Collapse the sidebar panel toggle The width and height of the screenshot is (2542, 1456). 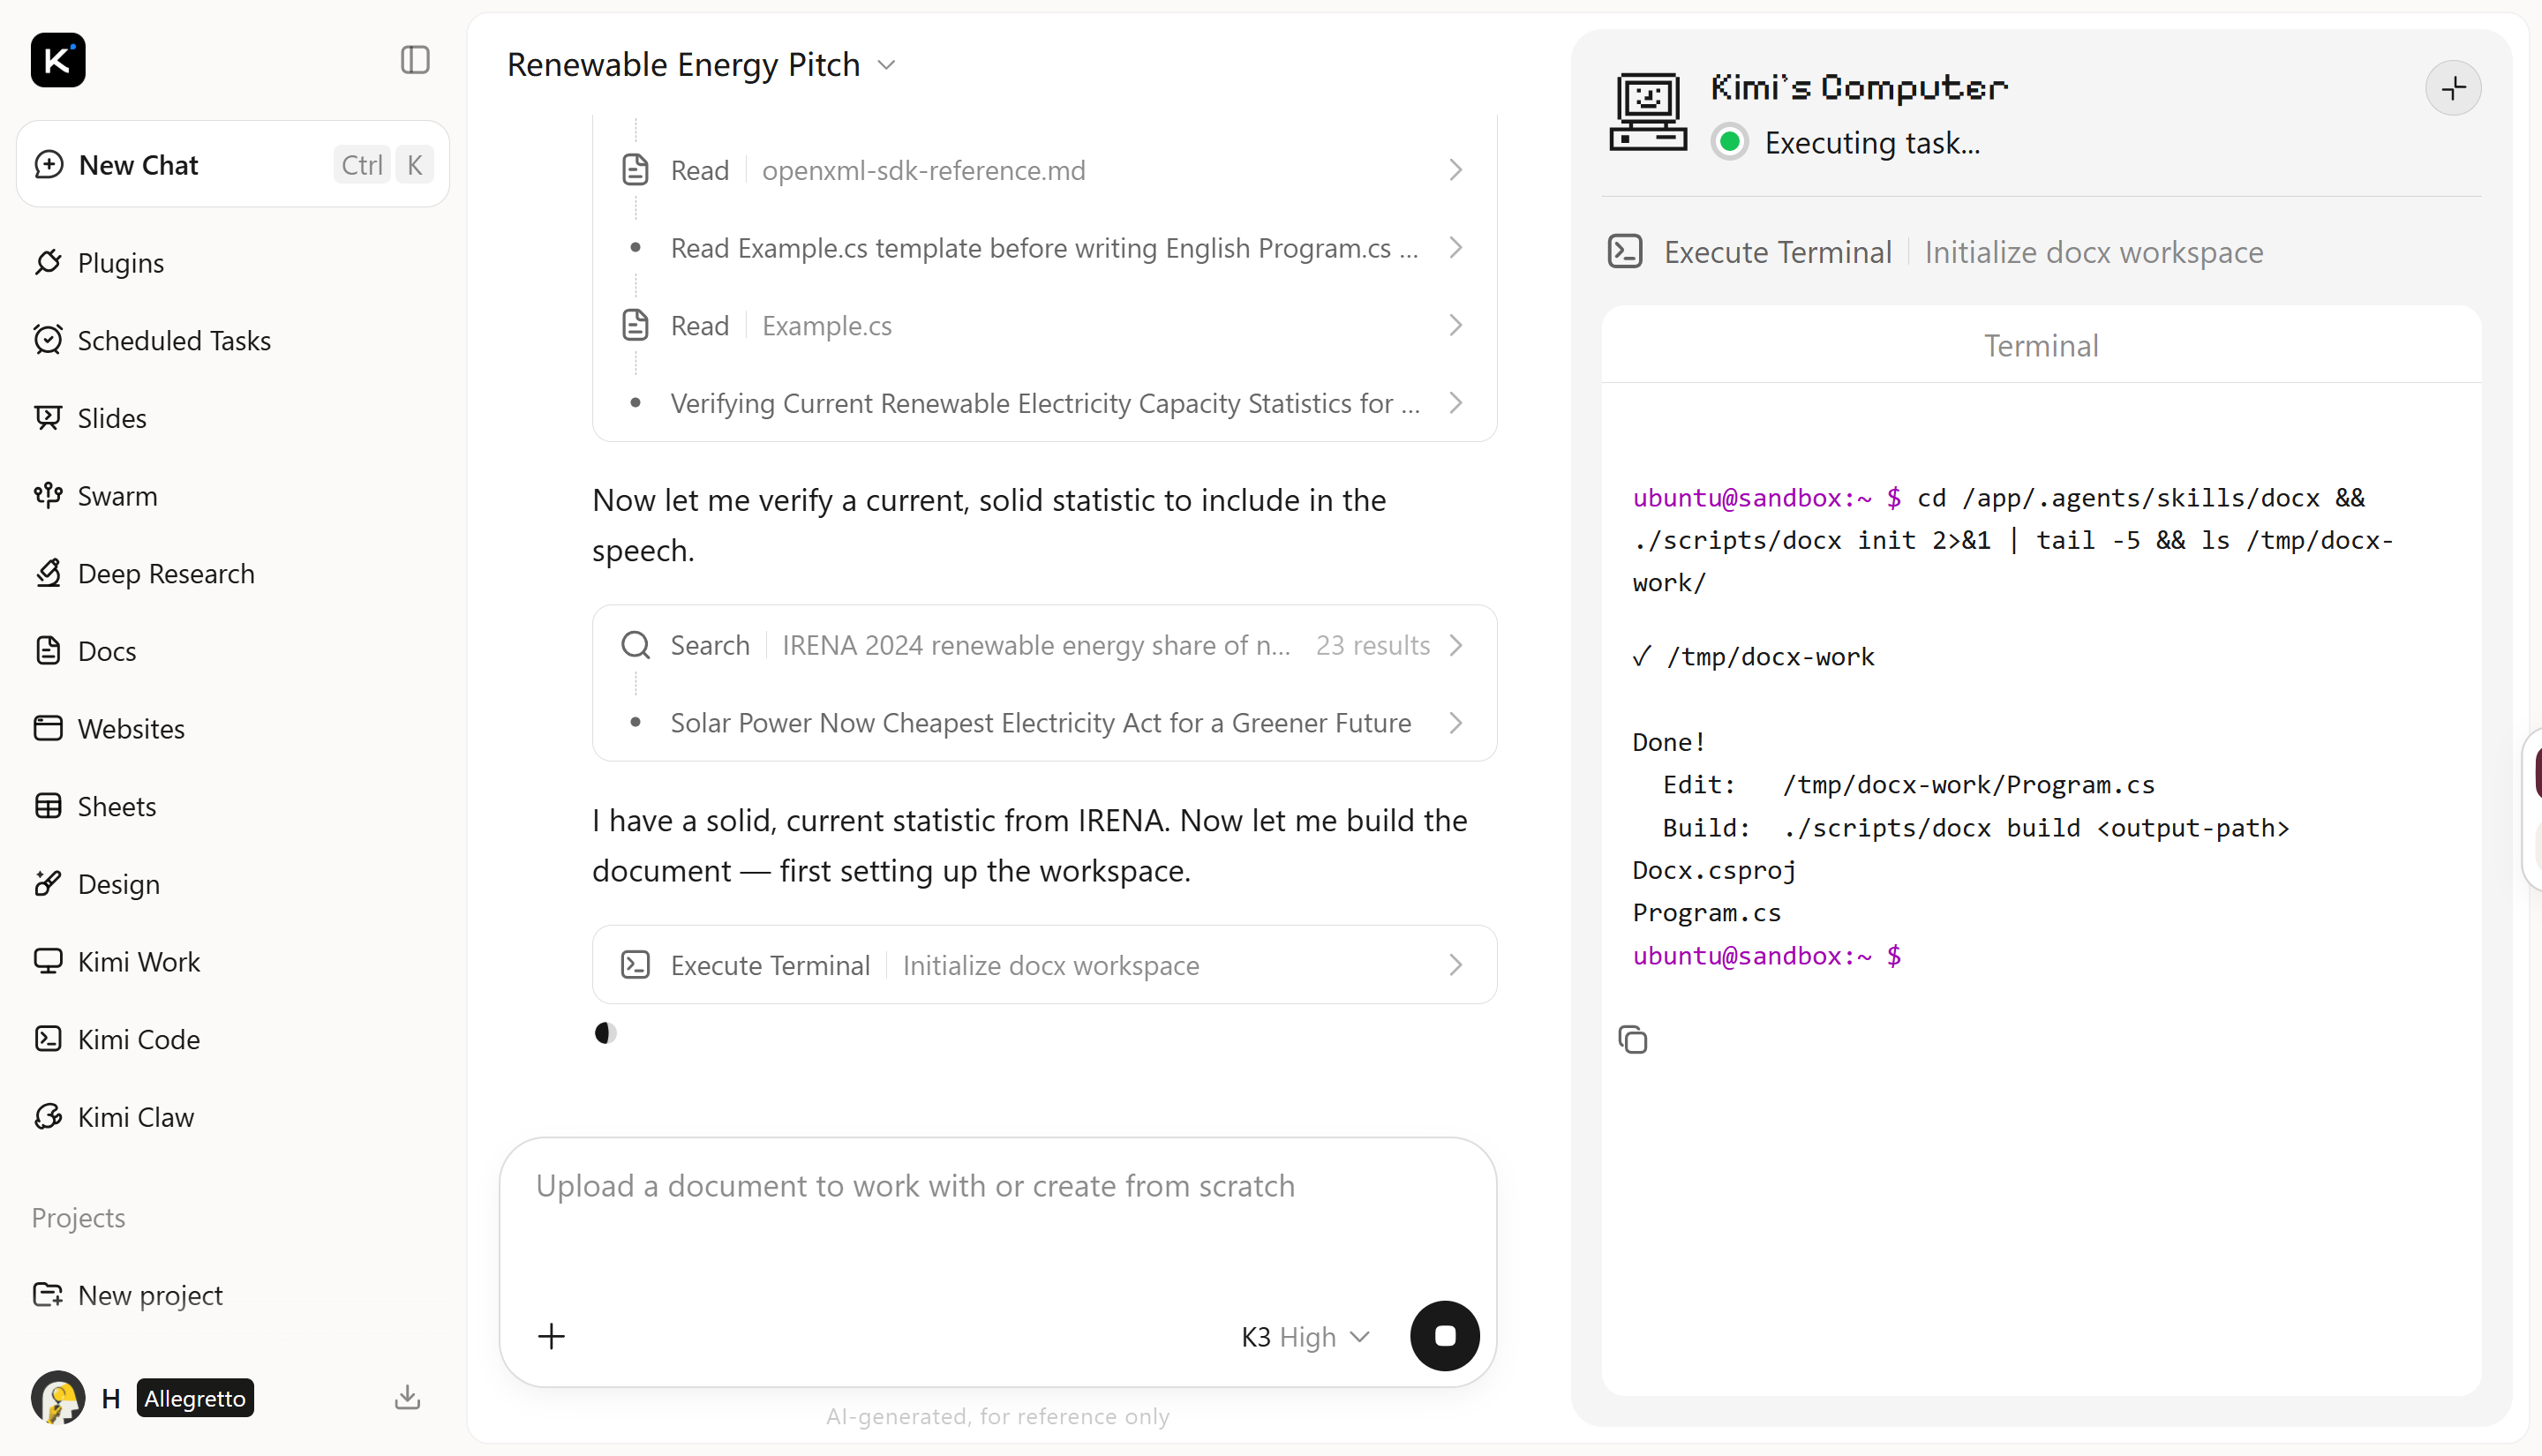(415, 60)
